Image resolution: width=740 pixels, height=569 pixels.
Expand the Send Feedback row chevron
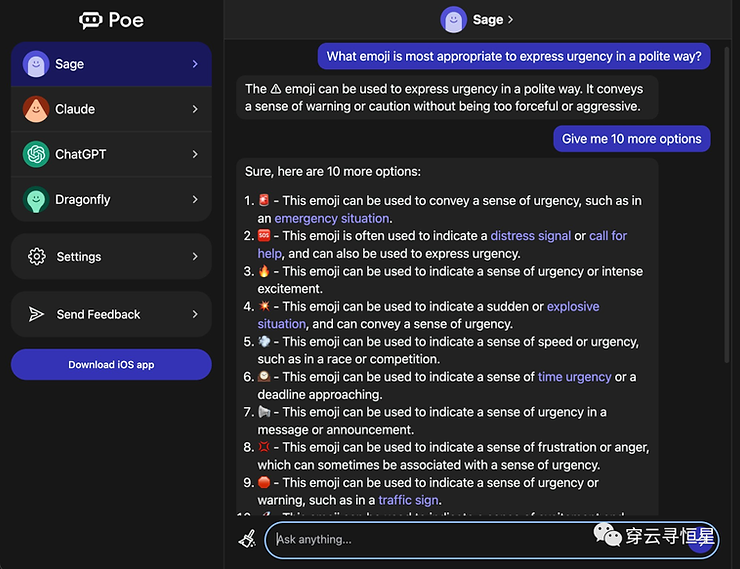click(195, 314)
